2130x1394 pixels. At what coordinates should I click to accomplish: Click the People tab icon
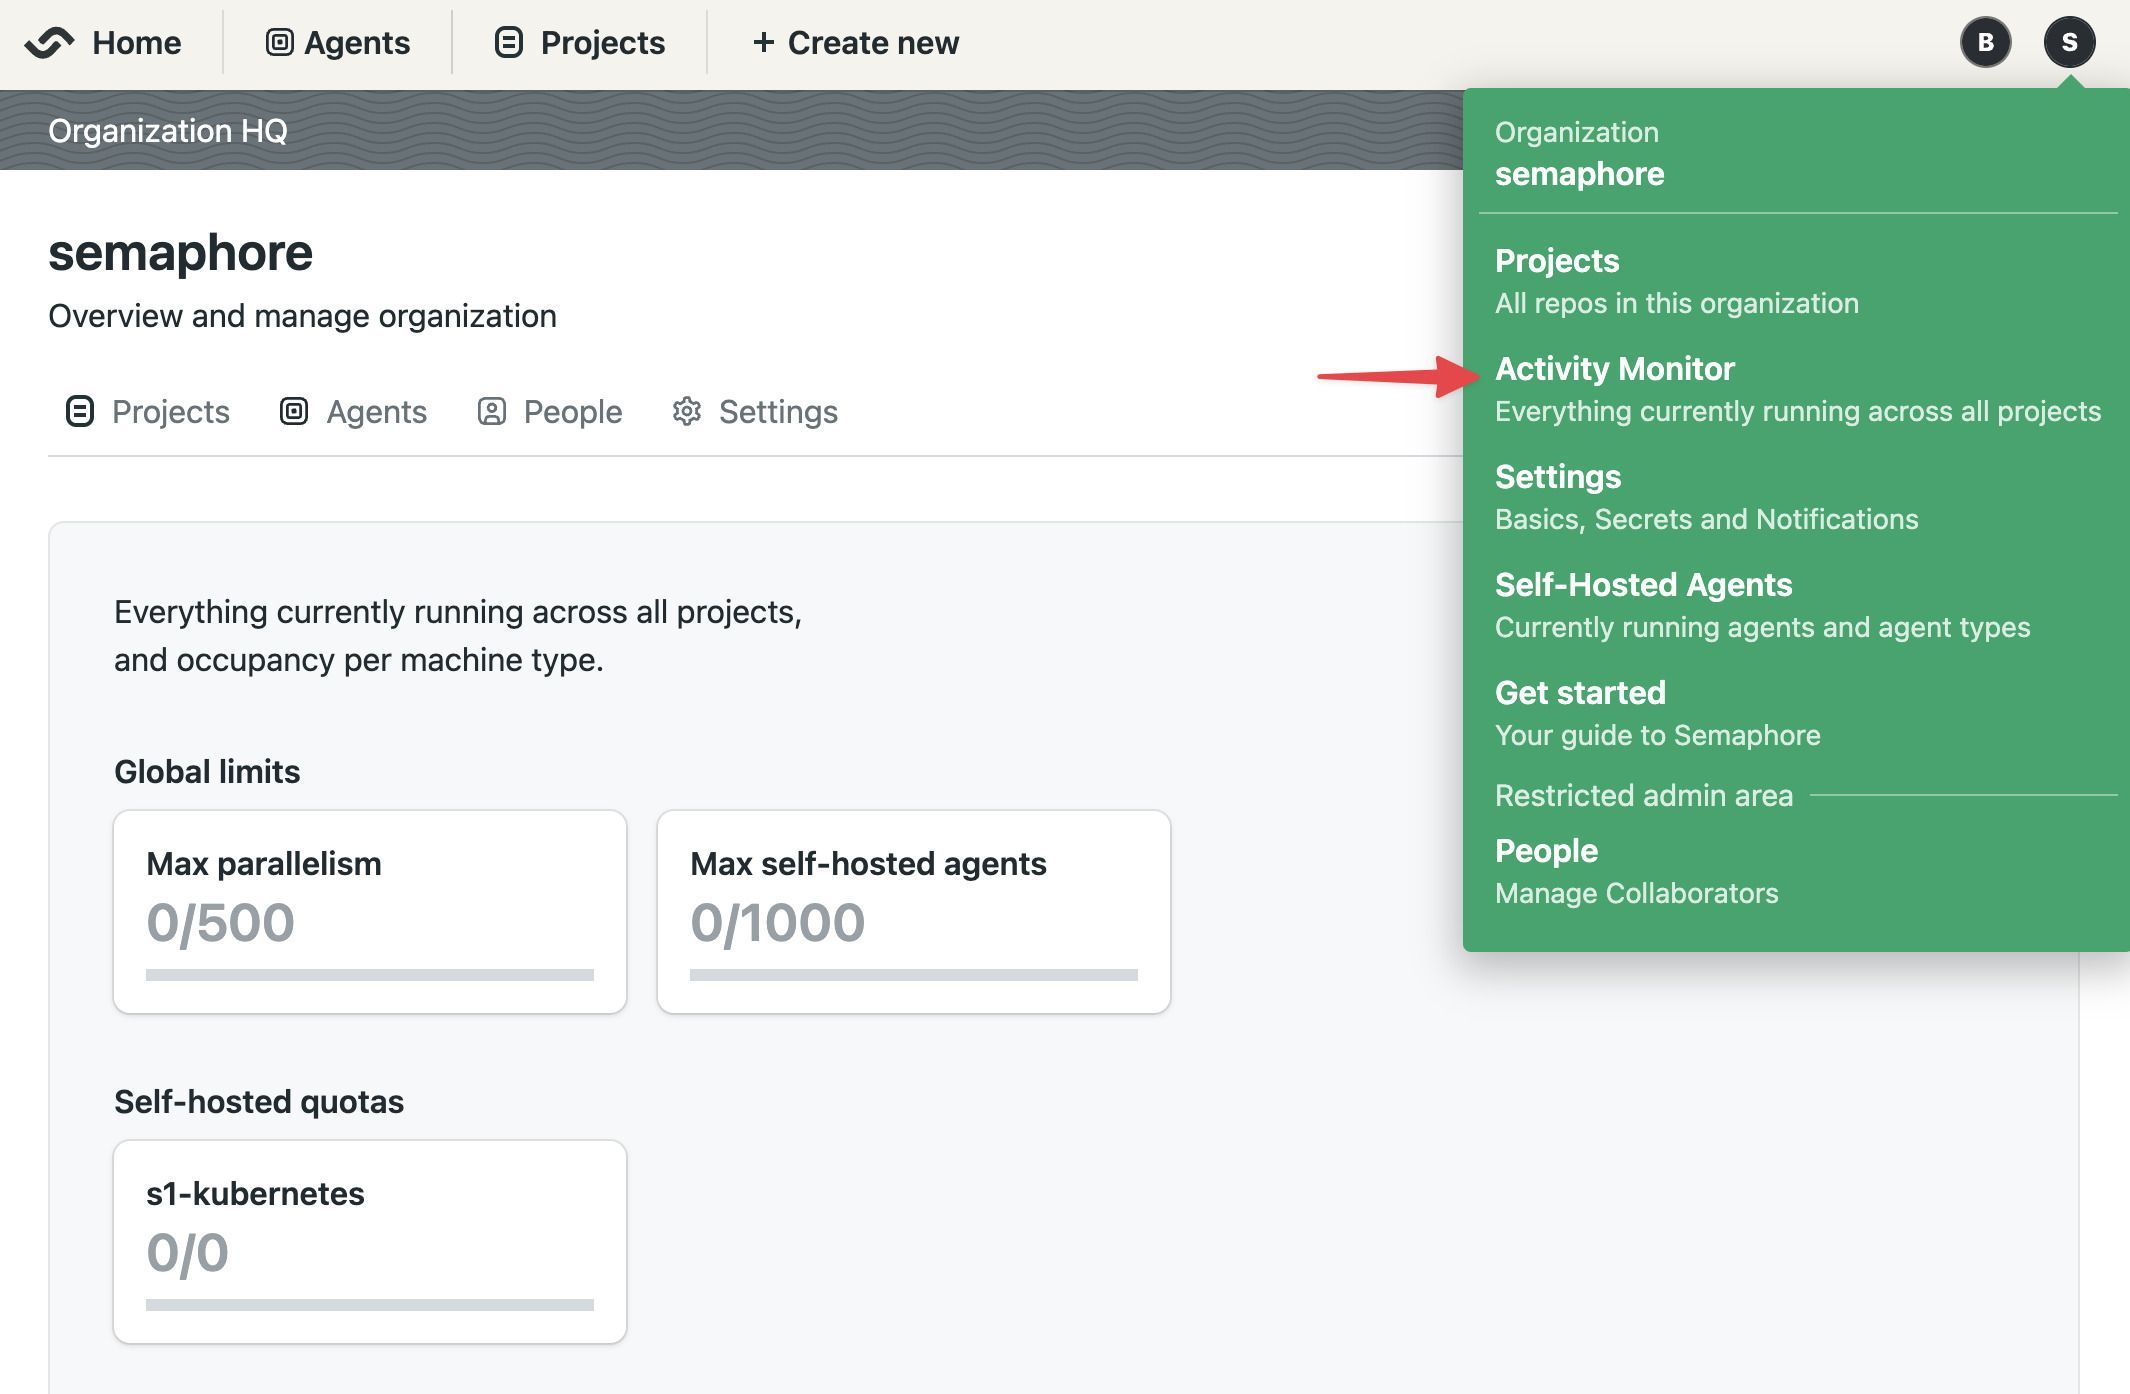pyautogui.click(x=491, y=411)
